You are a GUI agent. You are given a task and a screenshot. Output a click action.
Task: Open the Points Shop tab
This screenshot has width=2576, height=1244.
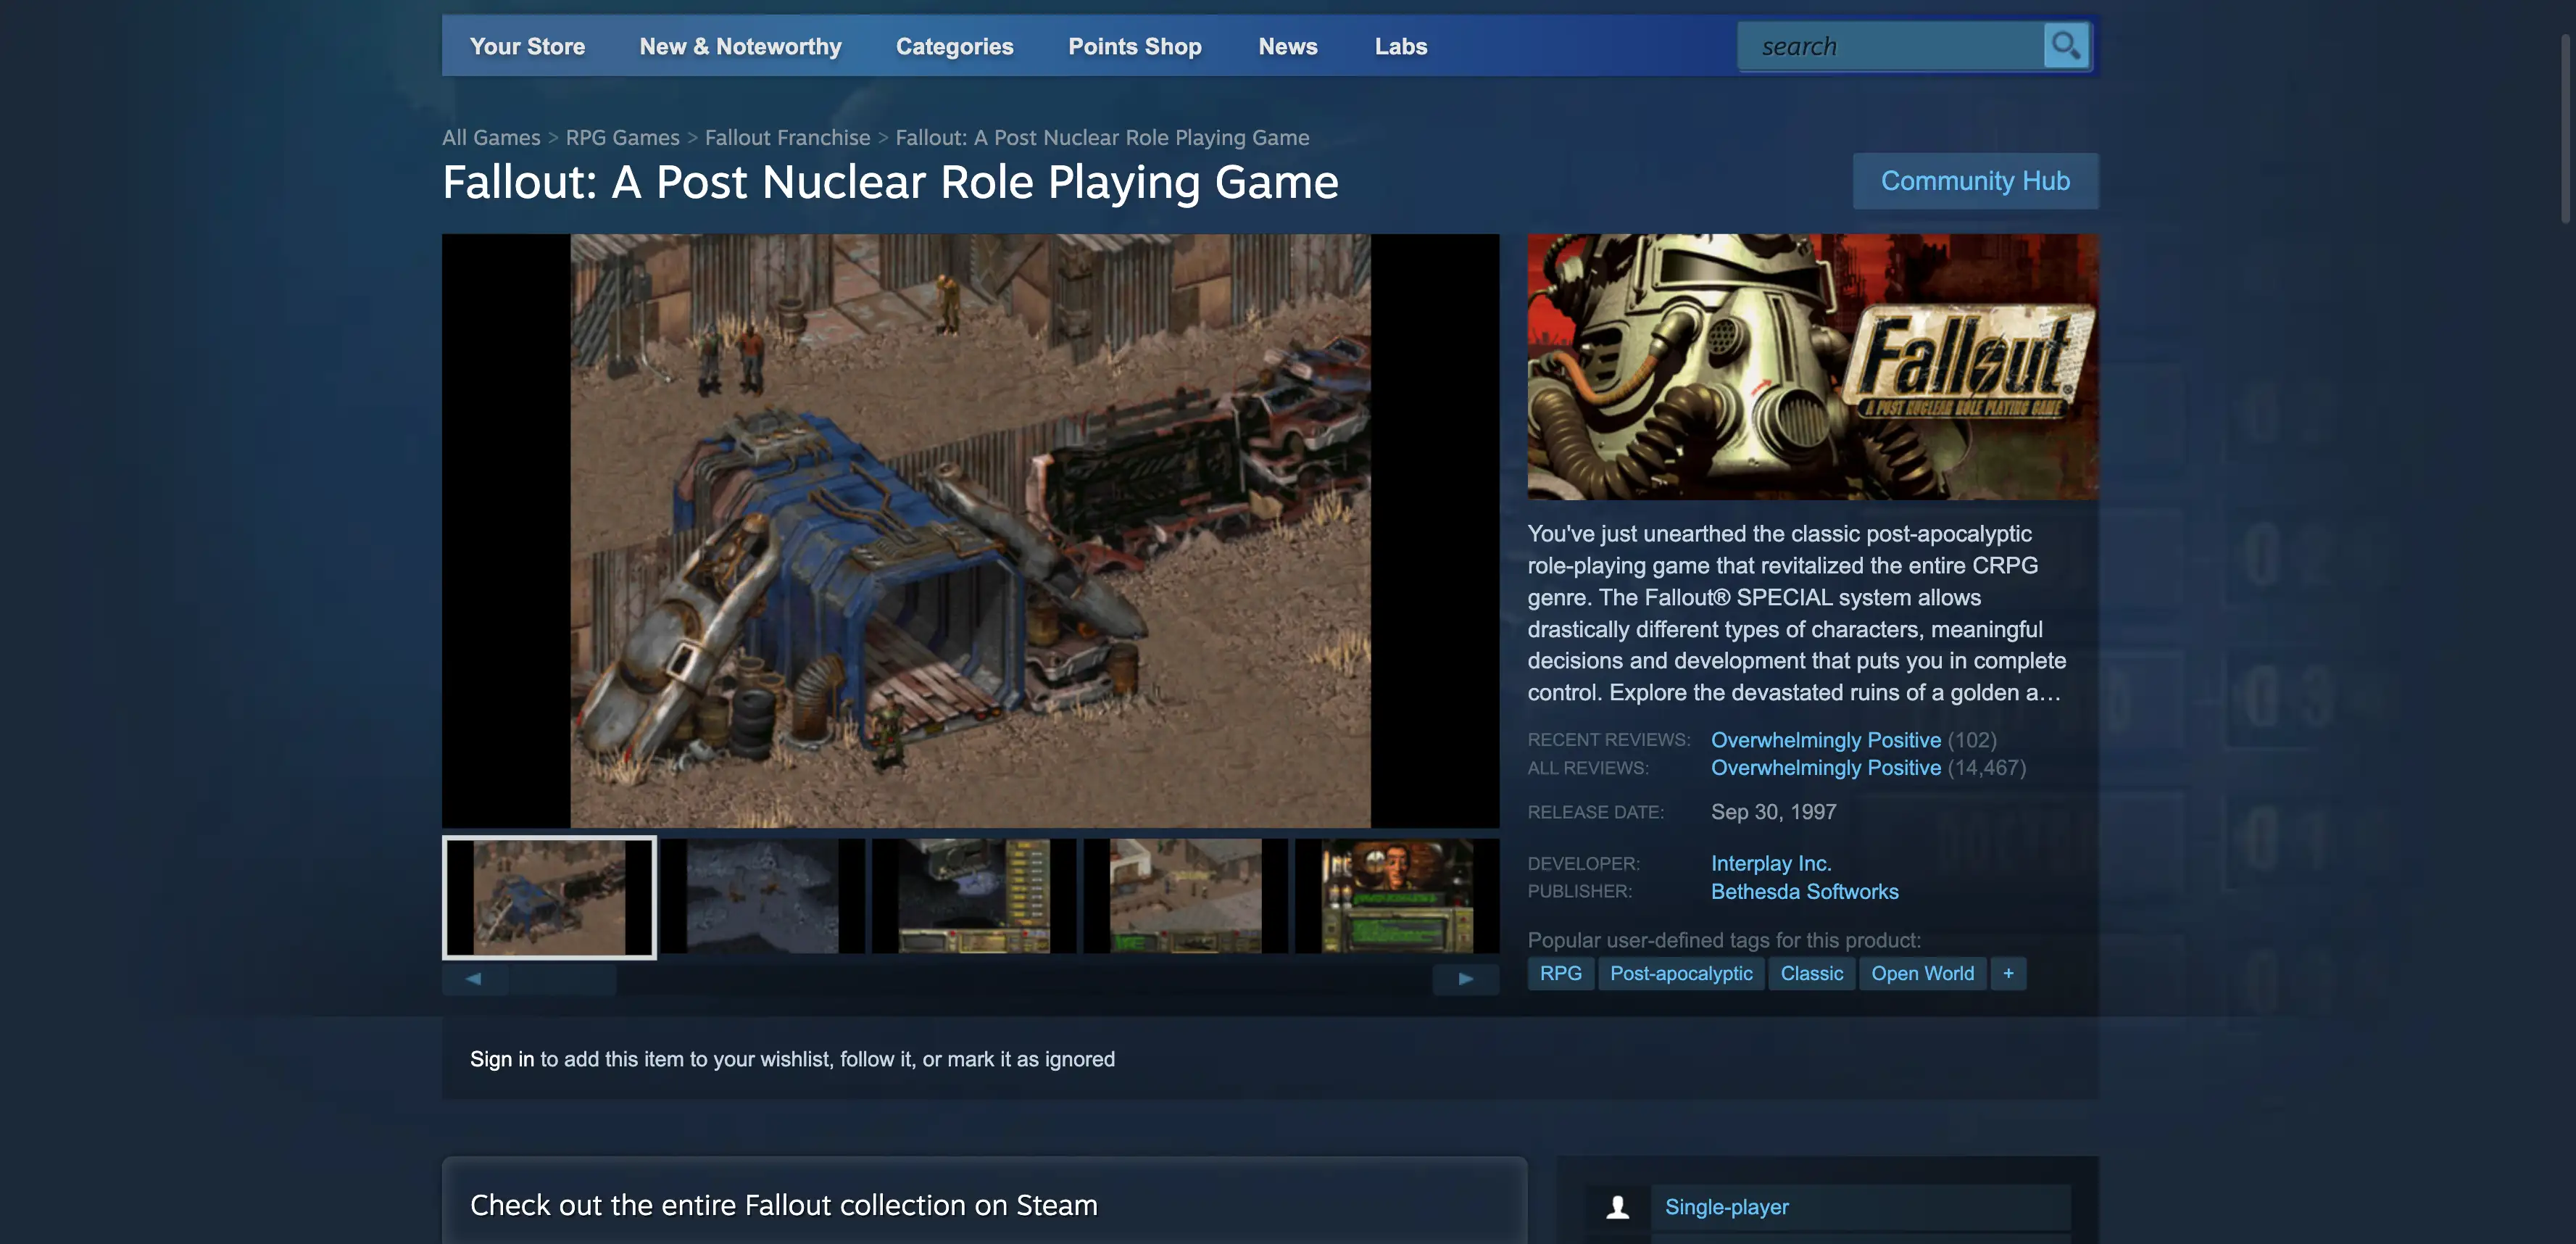(x=1134, y=46)
